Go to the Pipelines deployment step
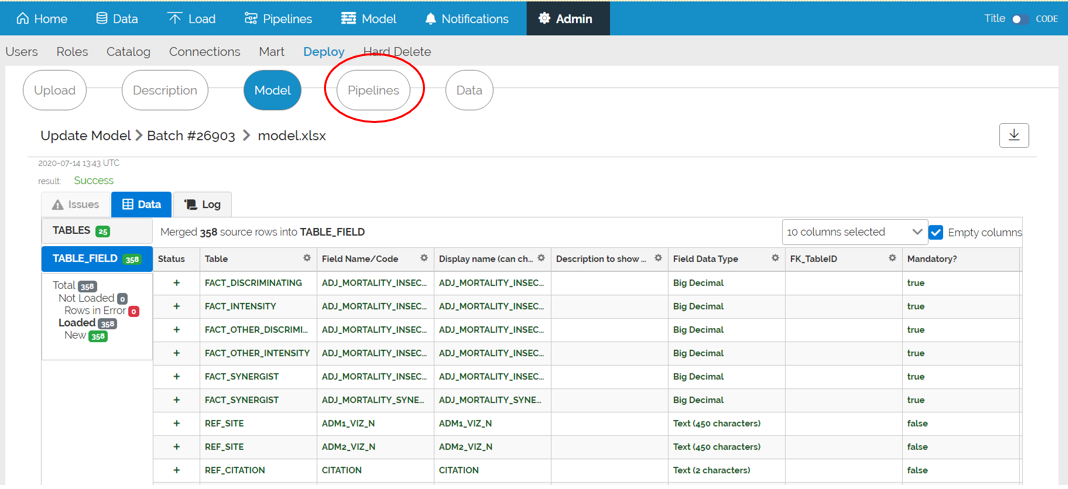The width and height of the screenshot is (1068, 489). pyautogui.click(x=373, y=90)
